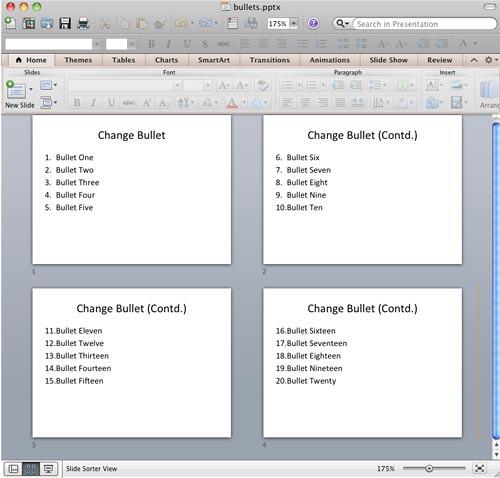Click the Save floppy disk icon
Image resolution: width=500 pixels, height=478 pixels.
[x=65, y=23]
